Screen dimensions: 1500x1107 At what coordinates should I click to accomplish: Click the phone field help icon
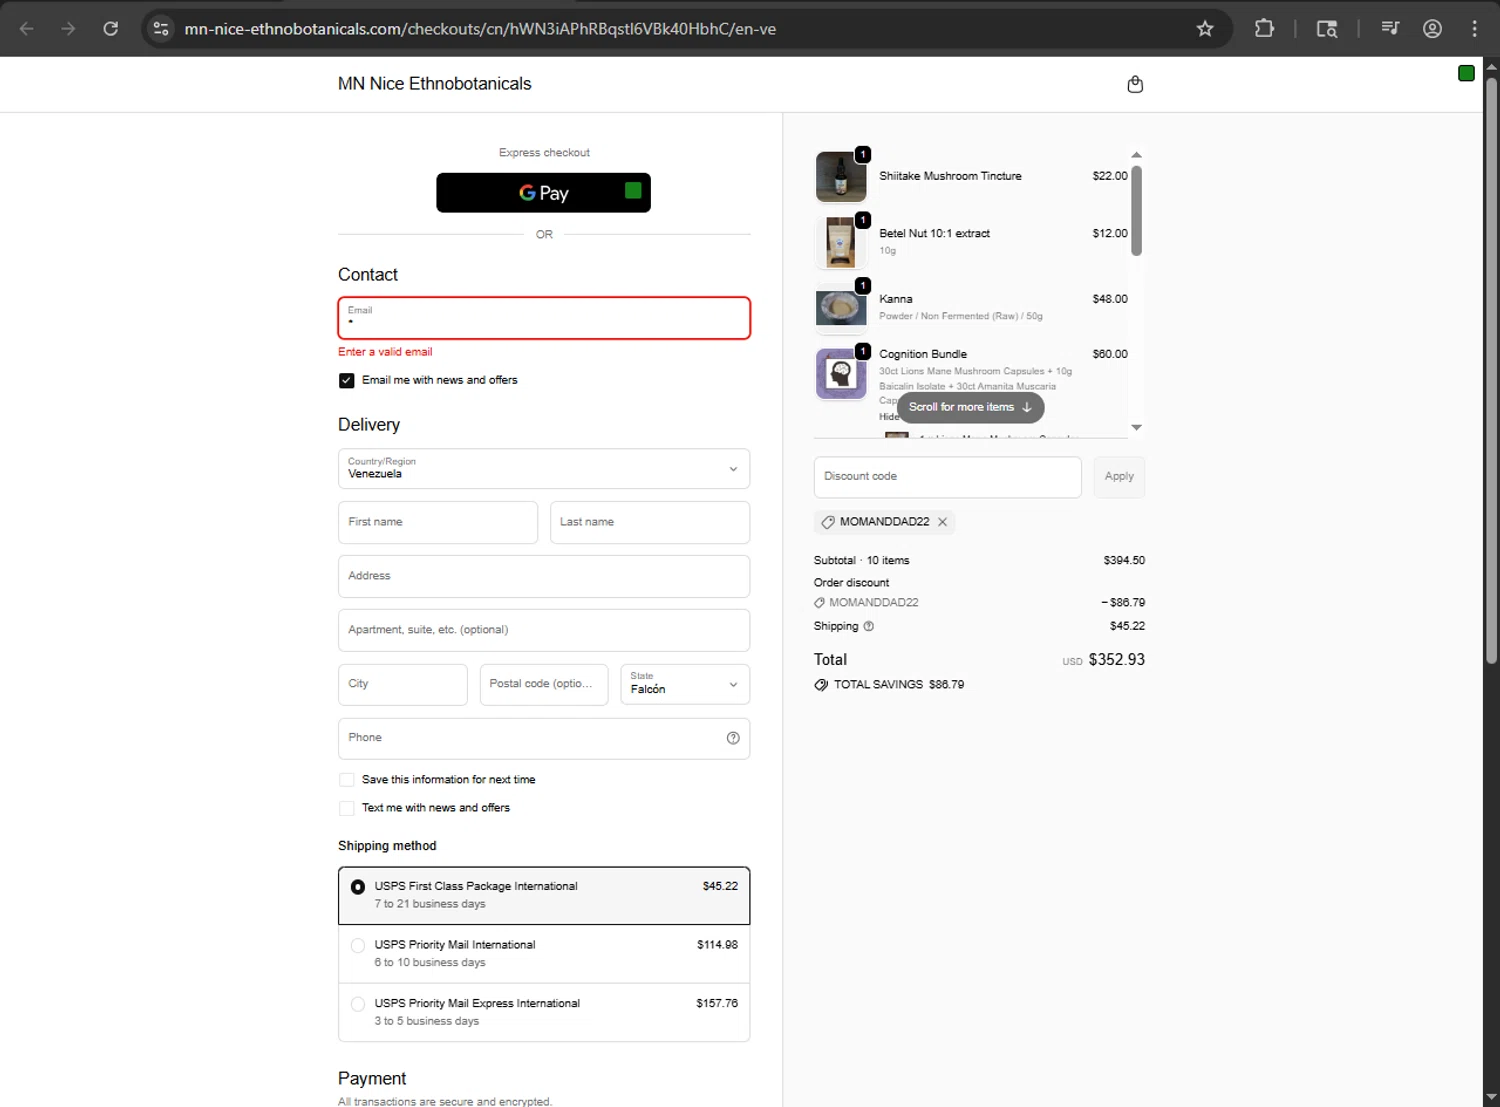[733, 738]
